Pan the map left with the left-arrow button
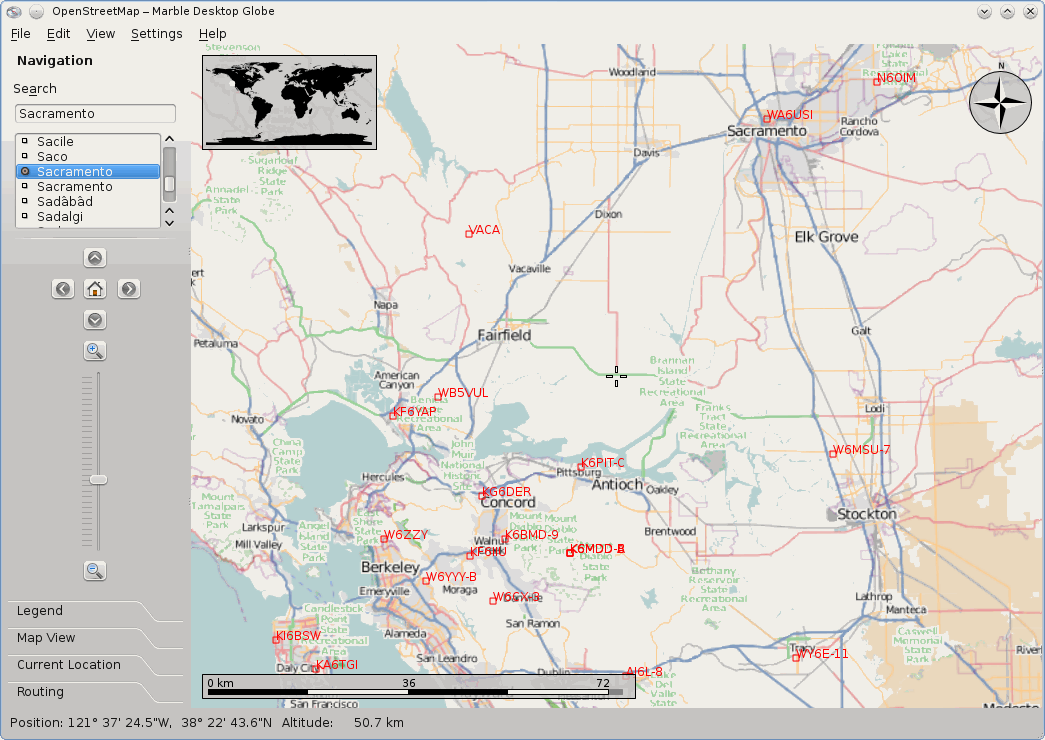This screenshot has width=1045, height=740. click(63, 289)
